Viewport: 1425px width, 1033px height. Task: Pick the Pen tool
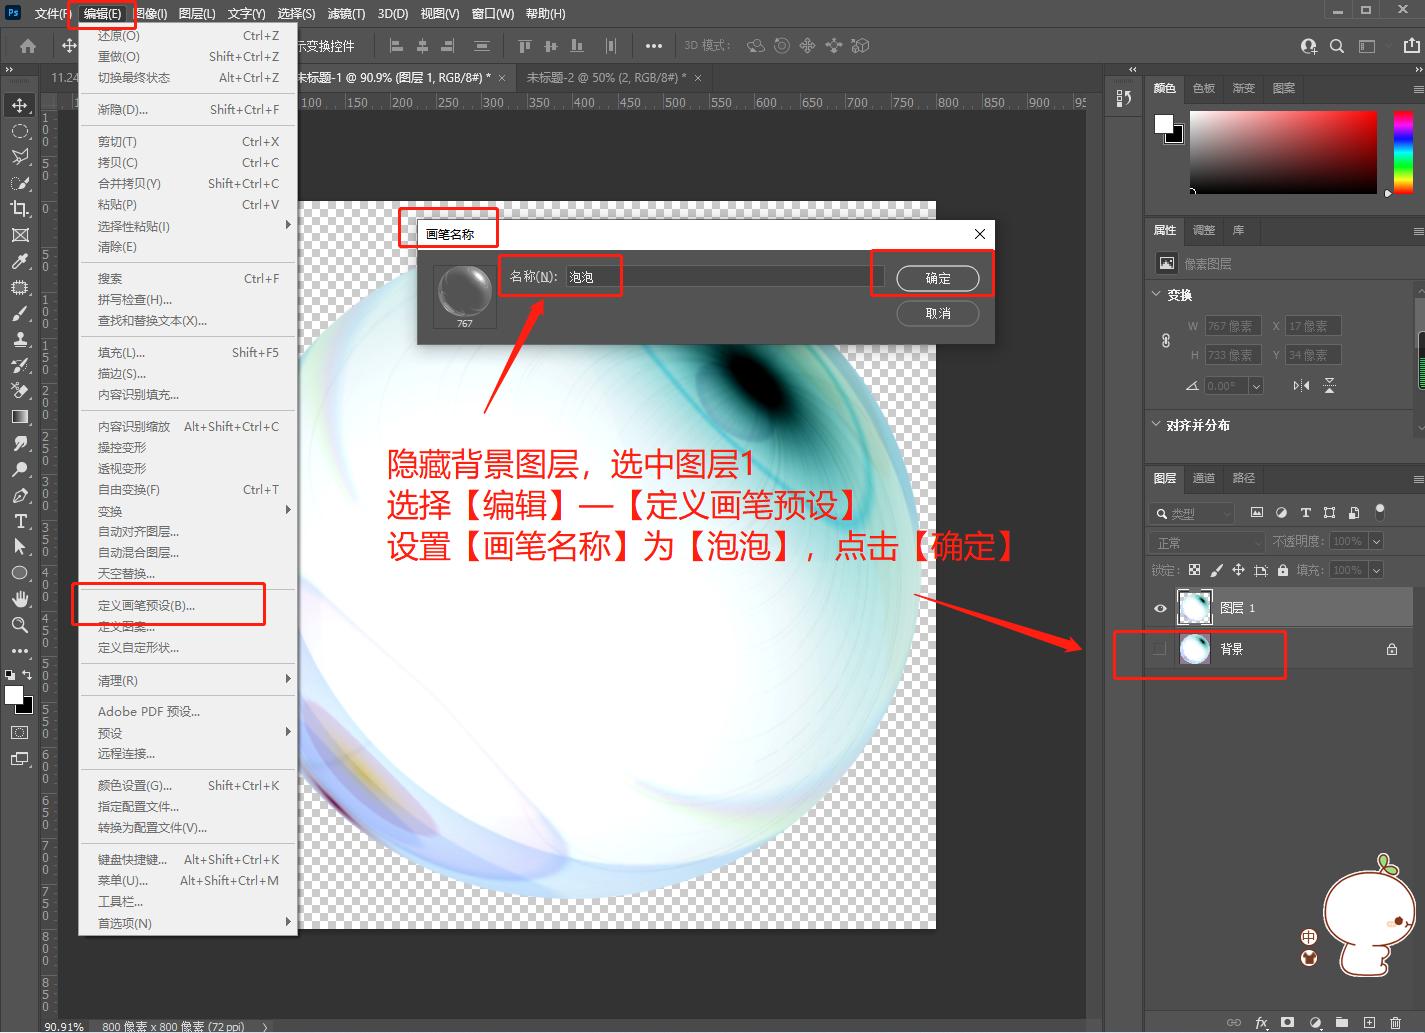pos(19,495)
